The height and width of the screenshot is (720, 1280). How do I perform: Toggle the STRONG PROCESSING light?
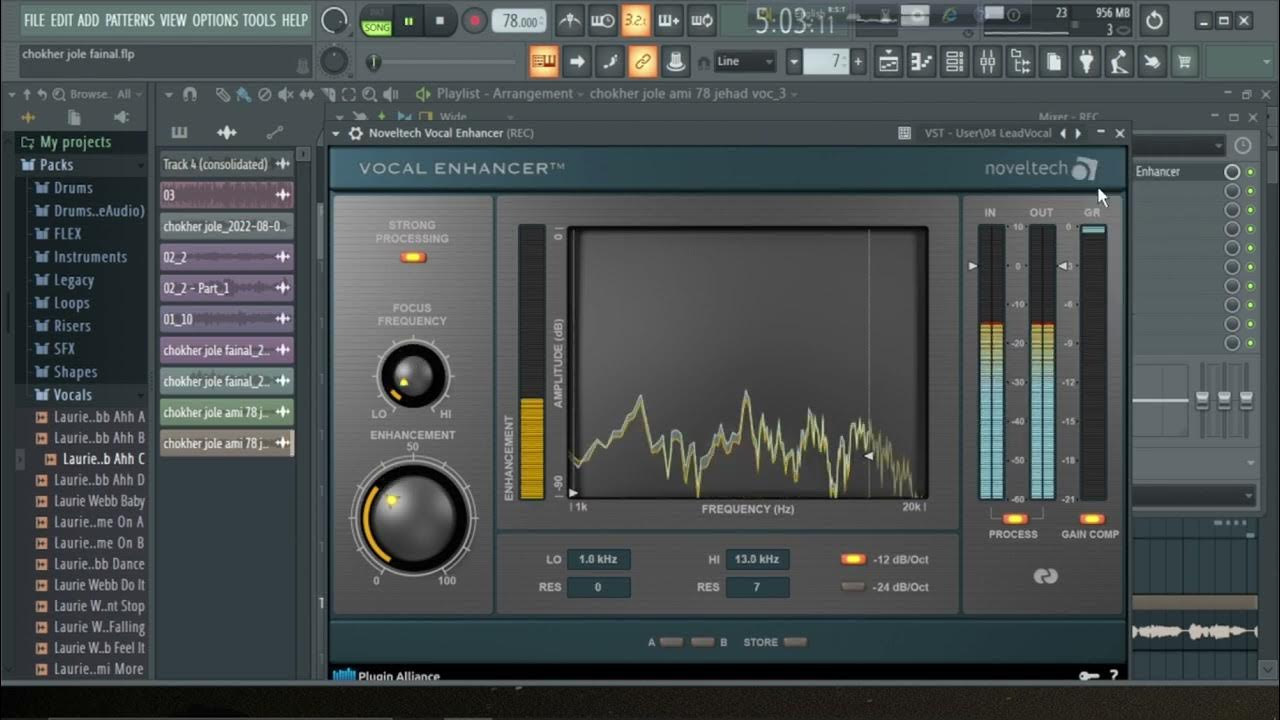[x=413, y=257]
